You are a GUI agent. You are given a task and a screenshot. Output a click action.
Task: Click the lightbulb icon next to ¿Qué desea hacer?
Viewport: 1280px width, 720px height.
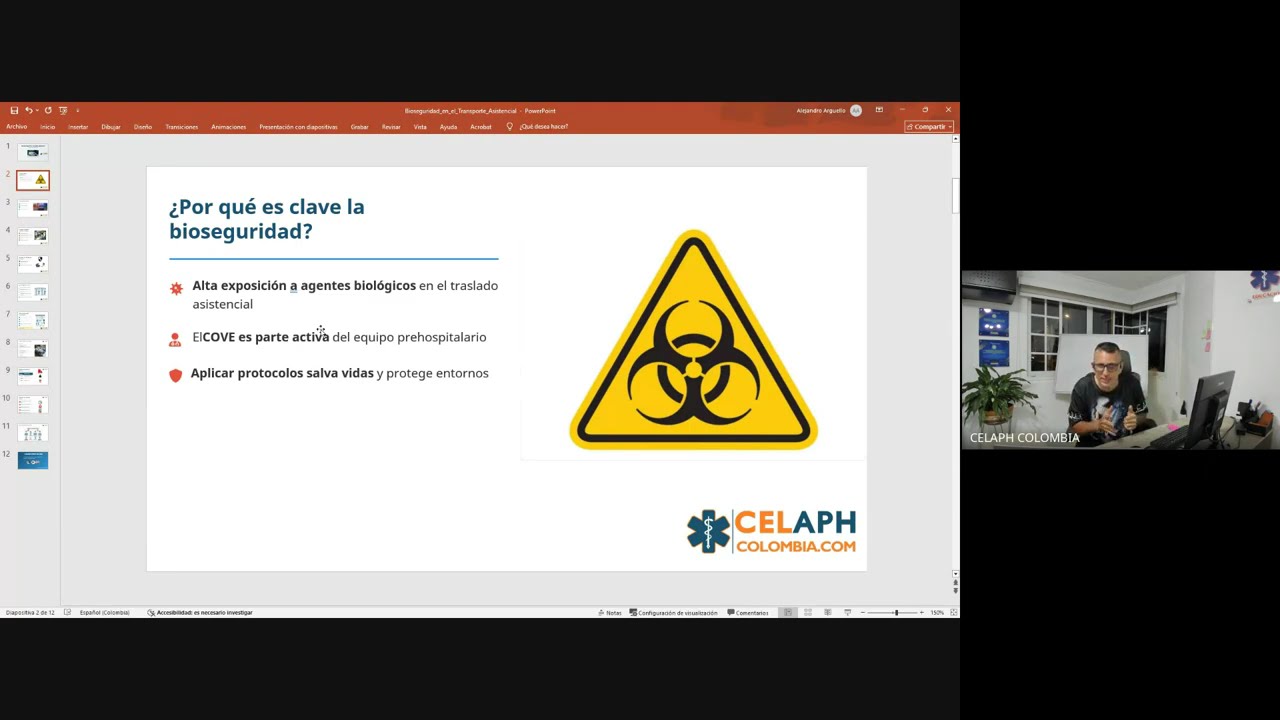(509, 127)
